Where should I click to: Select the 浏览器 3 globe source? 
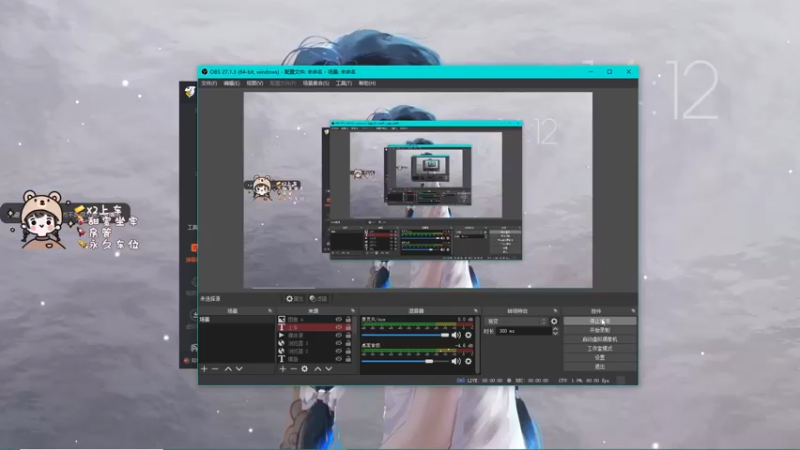coord(281,343)
